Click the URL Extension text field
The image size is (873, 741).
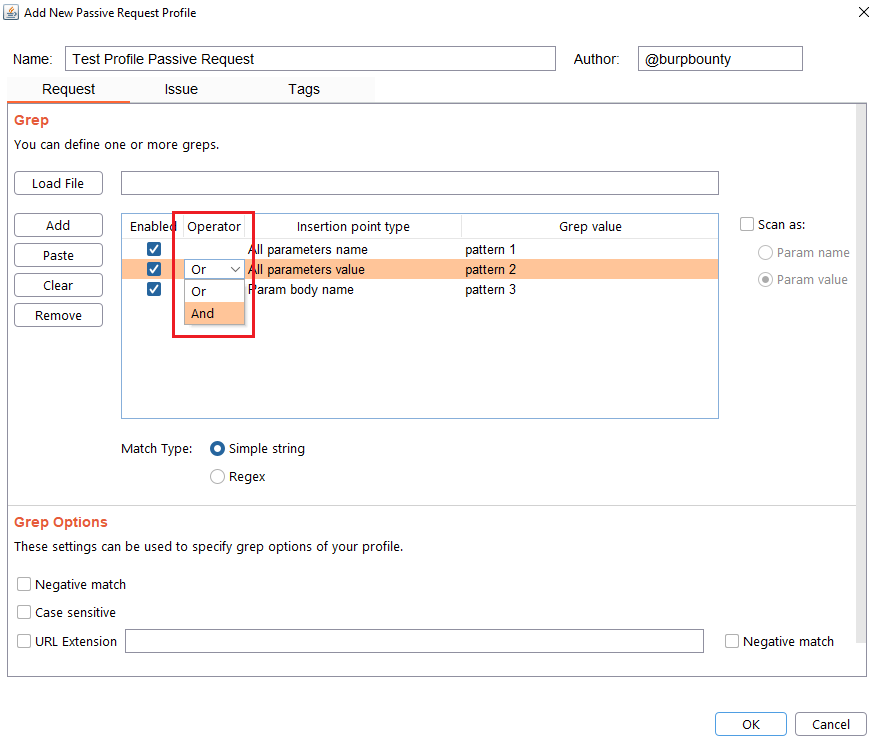click(414, 641)
